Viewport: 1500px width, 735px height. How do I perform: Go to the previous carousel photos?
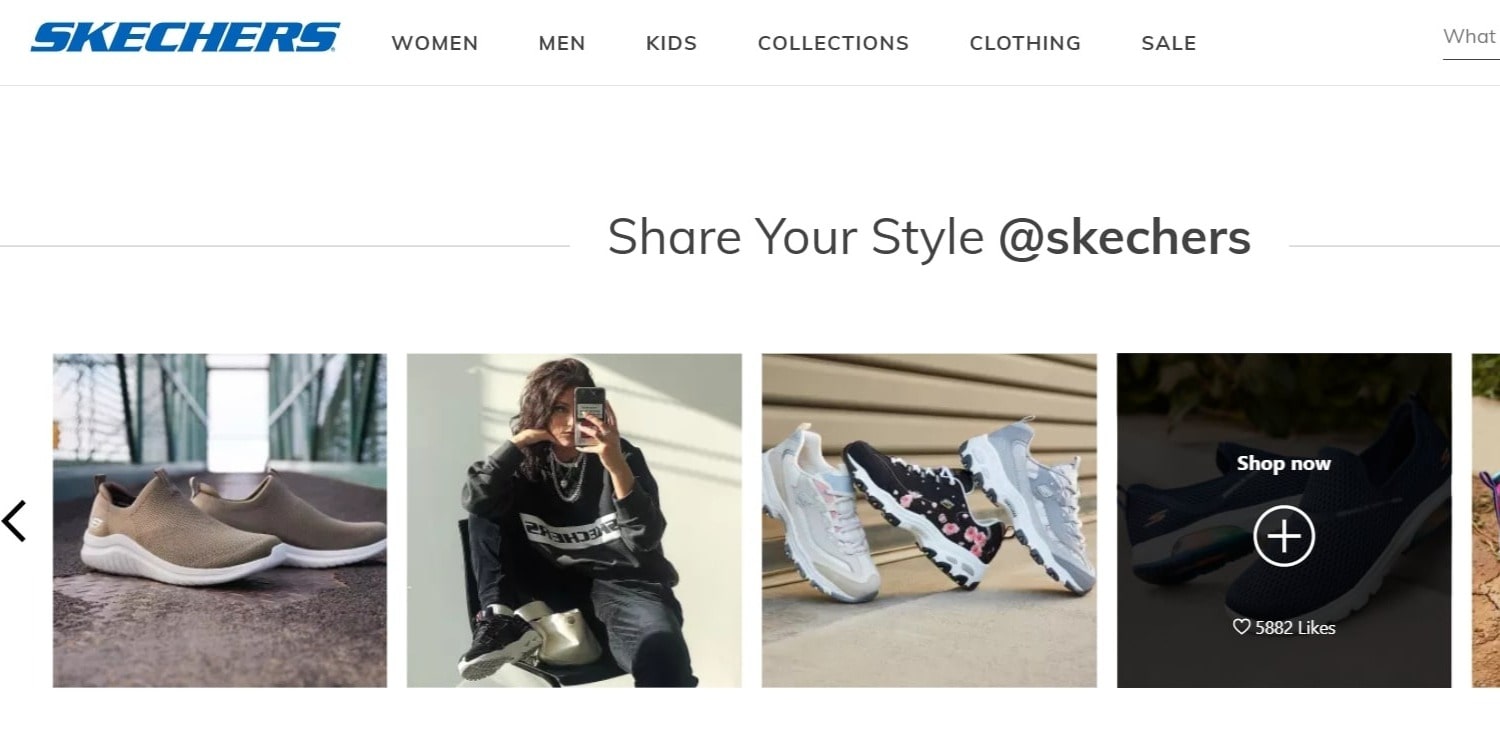point(15,521)
